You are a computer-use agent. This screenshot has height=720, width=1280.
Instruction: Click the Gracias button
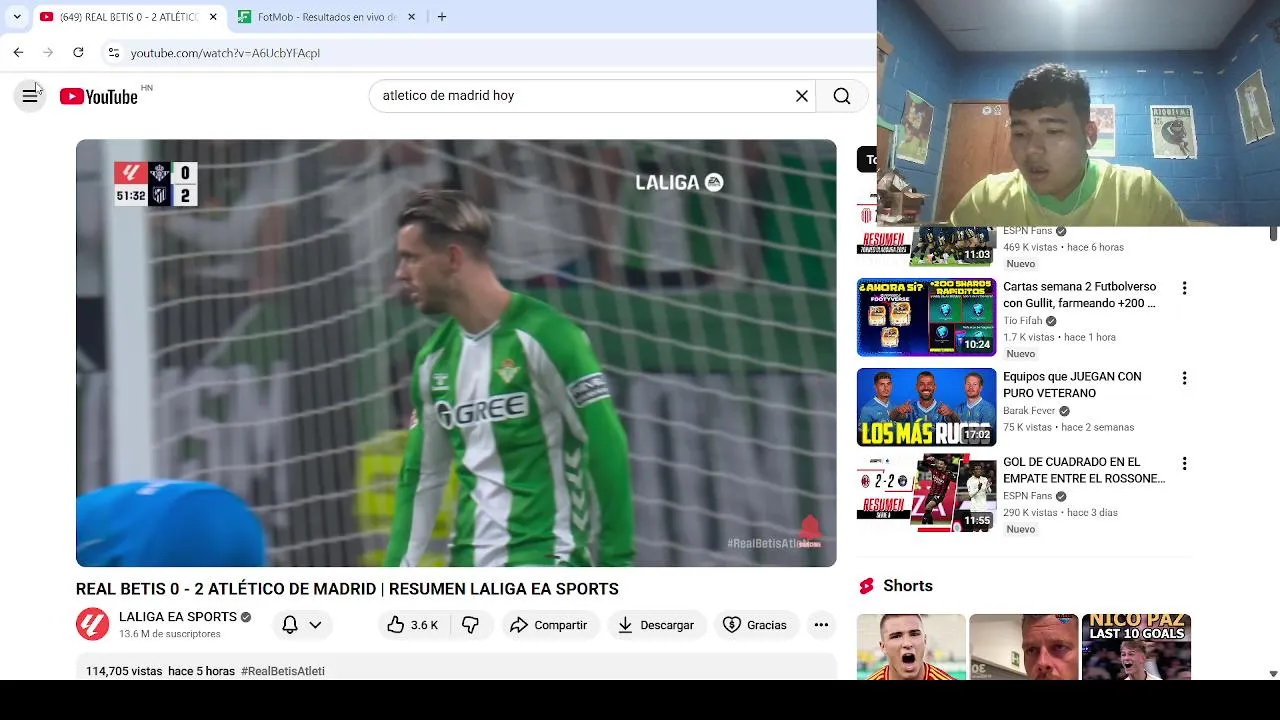coord(755,625)
